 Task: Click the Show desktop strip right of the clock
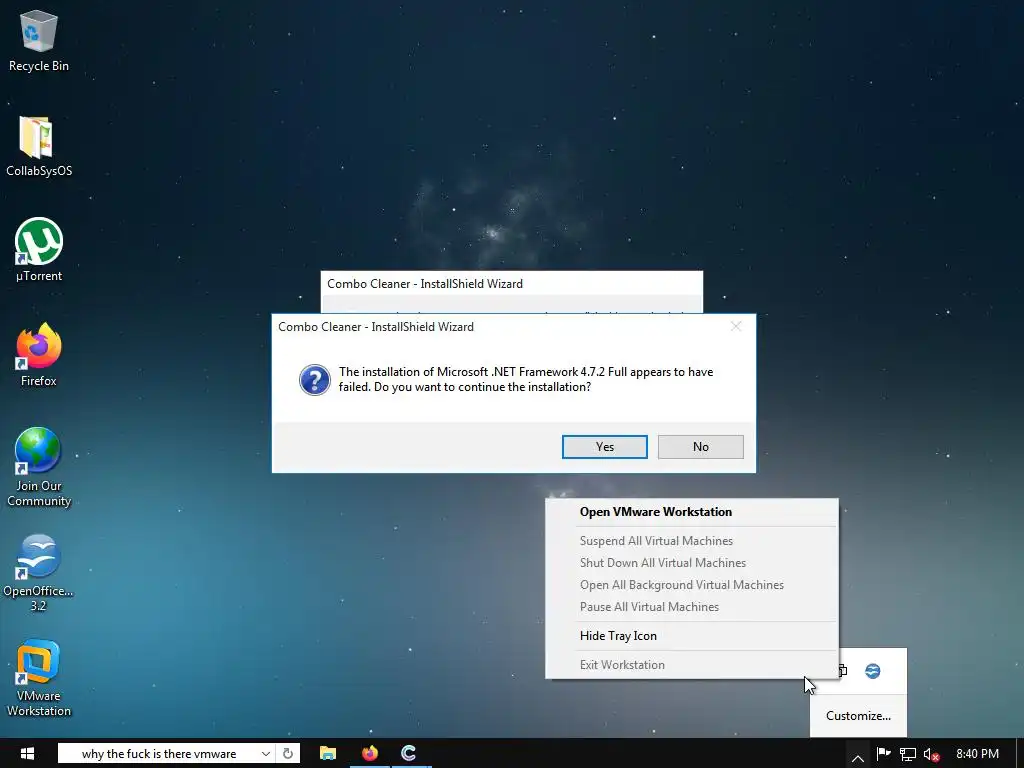pyautogui.click(x=1019, y=753)
